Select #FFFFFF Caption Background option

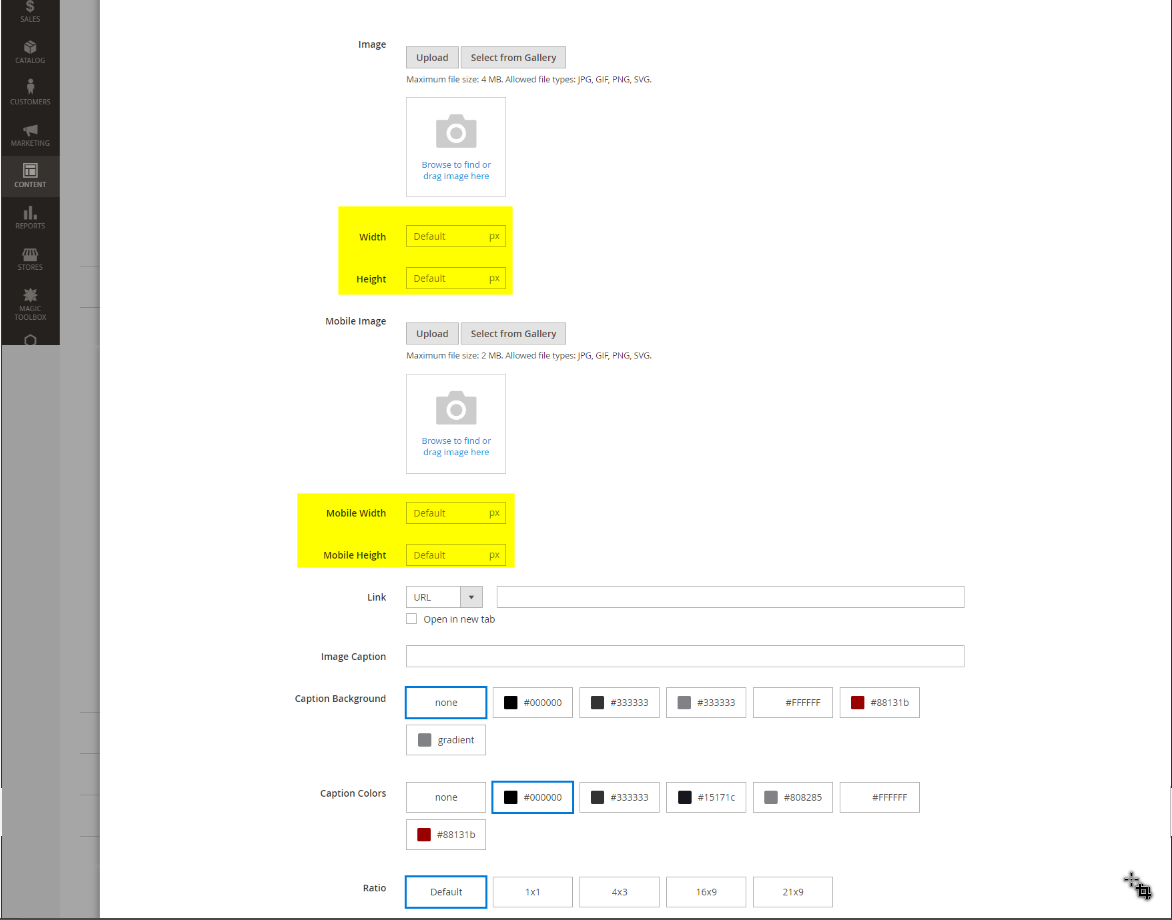point(793,703)
